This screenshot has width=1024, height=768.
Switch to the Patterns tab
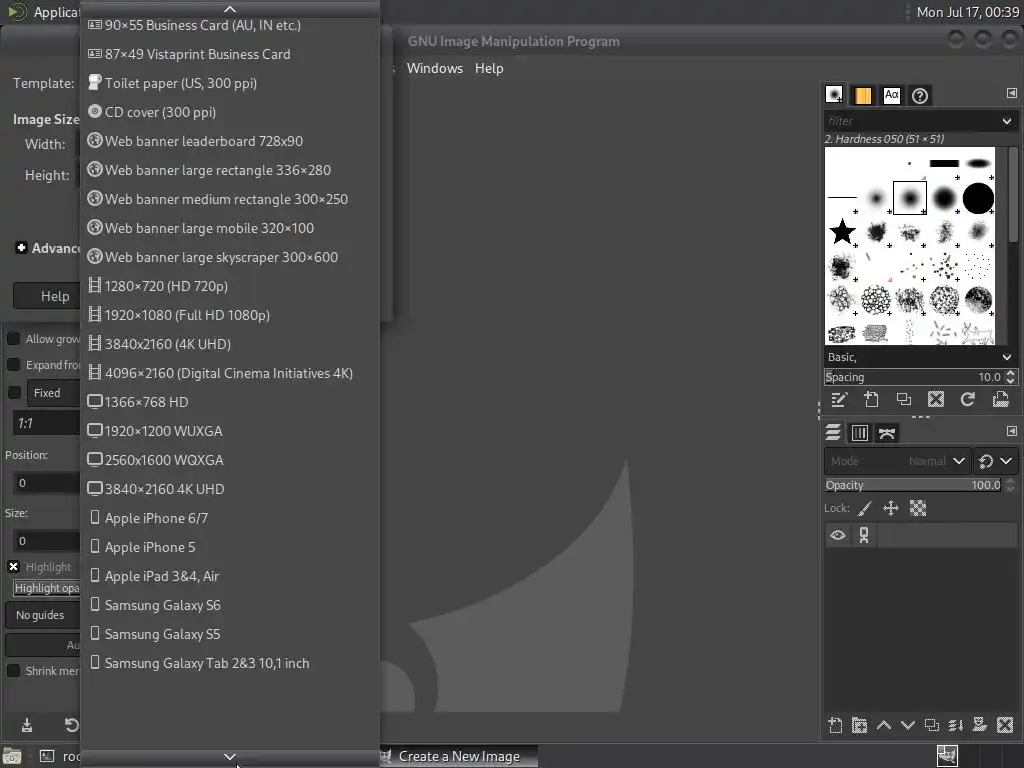[863, 95]
